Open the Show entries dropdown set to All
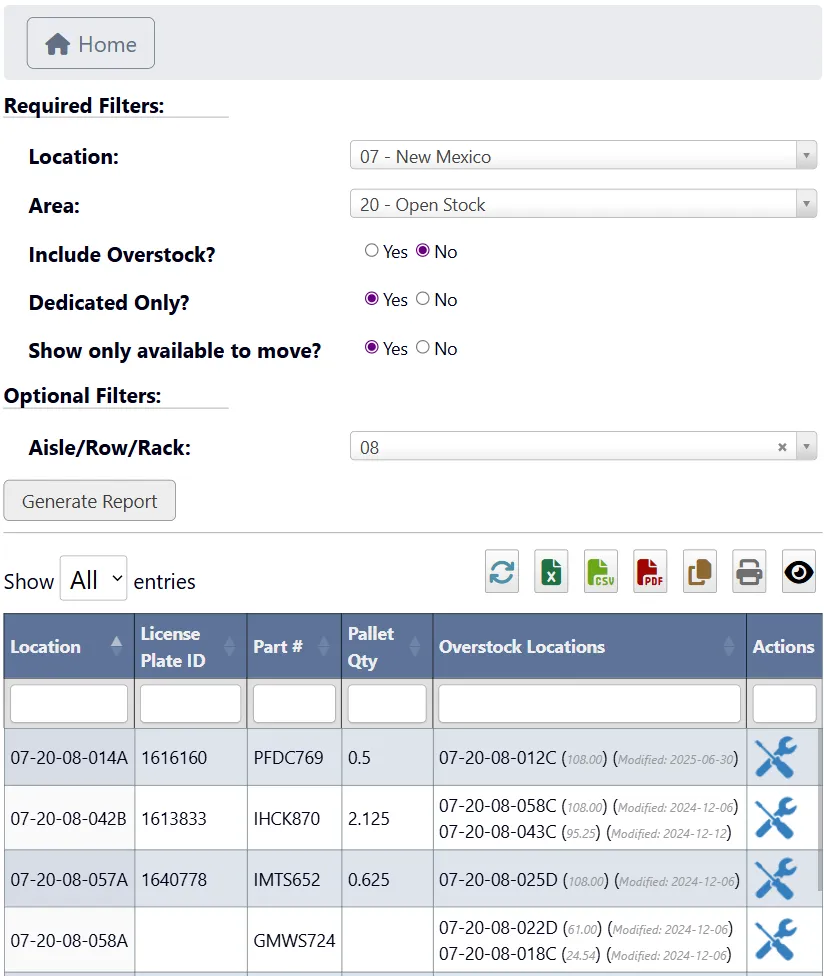Viewport: 824px width, 976px height. (93, 578)
